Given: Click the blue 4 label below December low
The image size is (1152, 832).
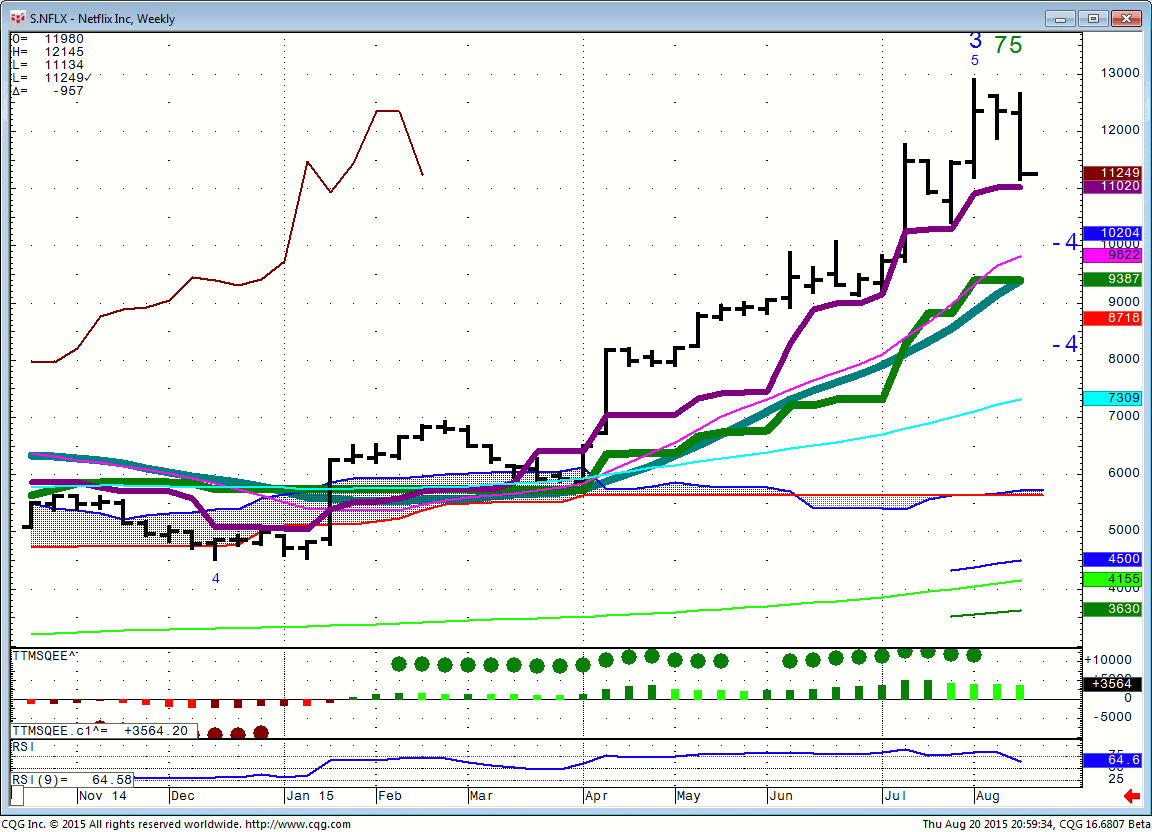Looking at the screenshot, I should [x=215, y=578].
